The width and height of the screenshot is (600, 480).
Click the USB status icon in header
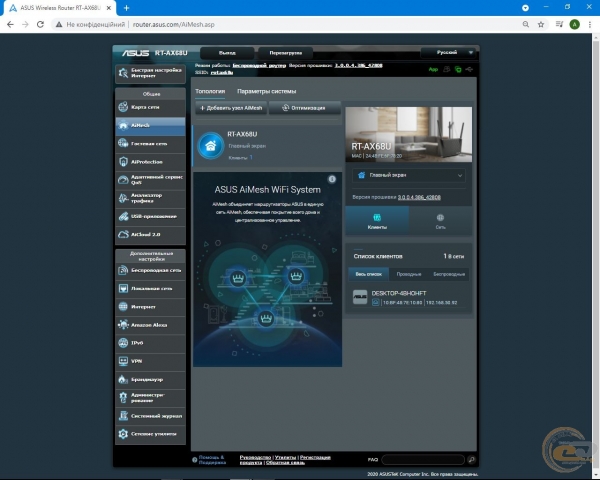click(469, 69)
